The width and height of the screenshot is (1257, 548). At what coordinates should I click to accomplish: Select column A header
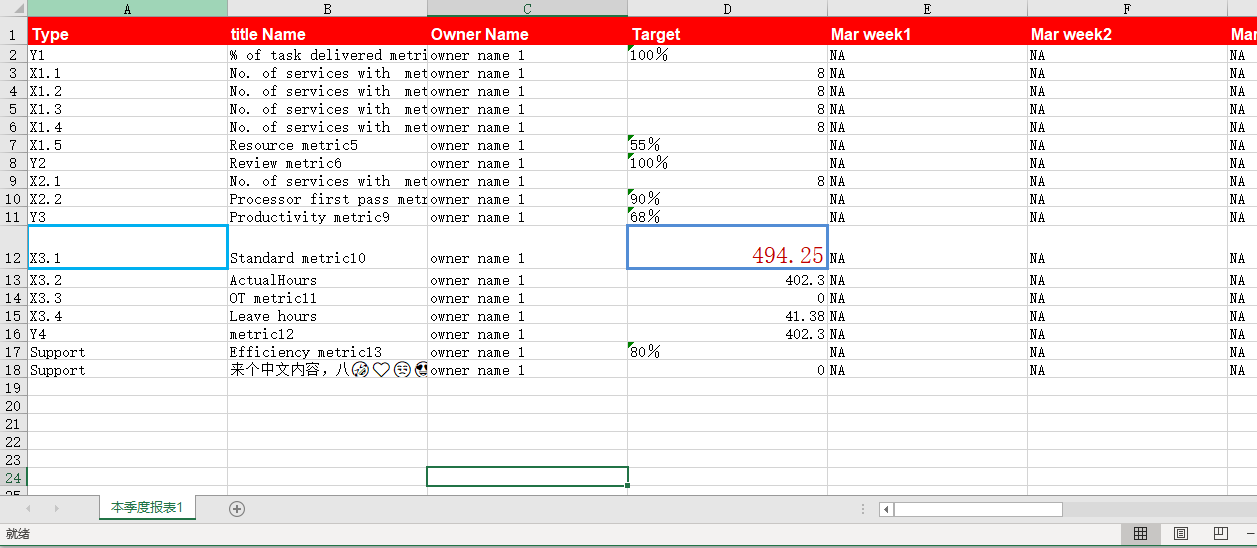pyautogui.click(x=127, y=8)
